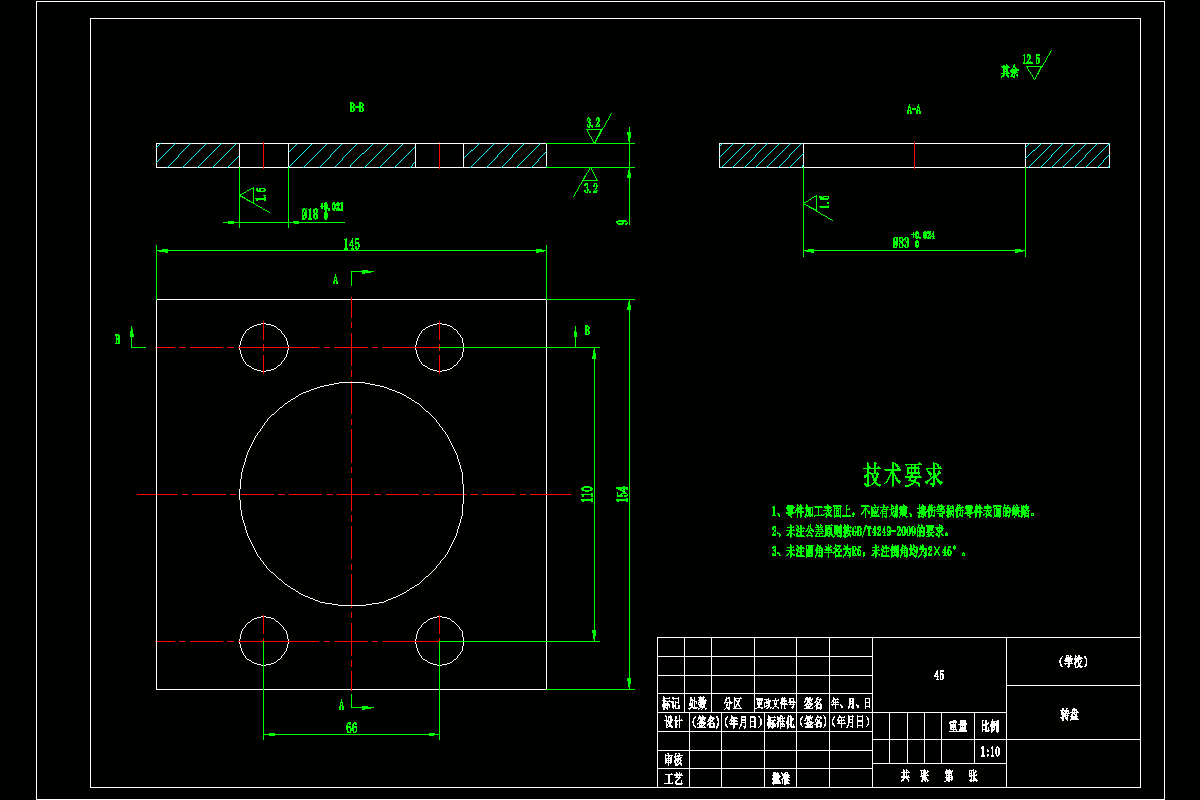Select the 标准化 cell

click(780, 722)
